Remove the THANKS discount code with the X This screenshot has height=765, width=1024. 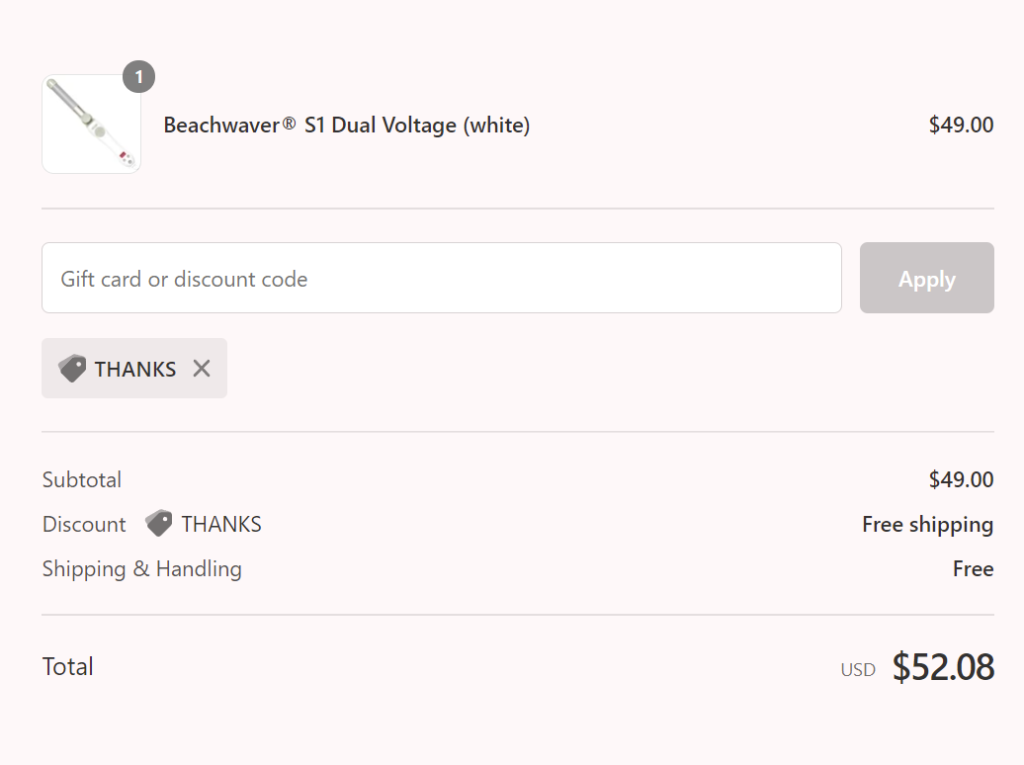click(x=202, y=368)
